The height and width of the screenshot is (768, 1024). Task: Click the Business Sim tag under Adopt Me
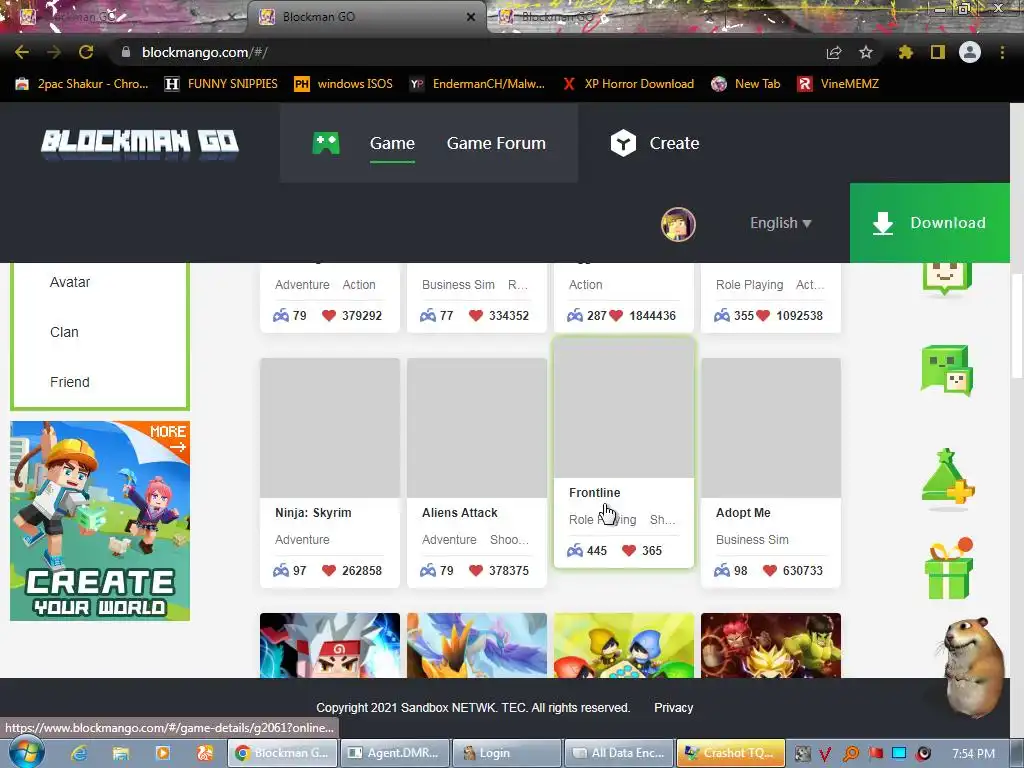pos(752,539)
